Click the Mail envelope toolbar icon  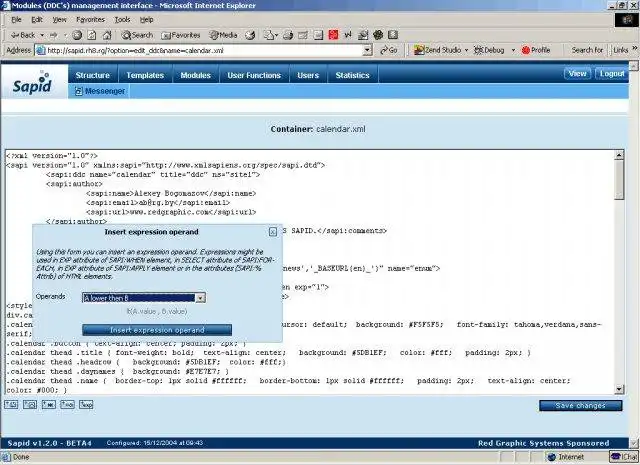270,36
